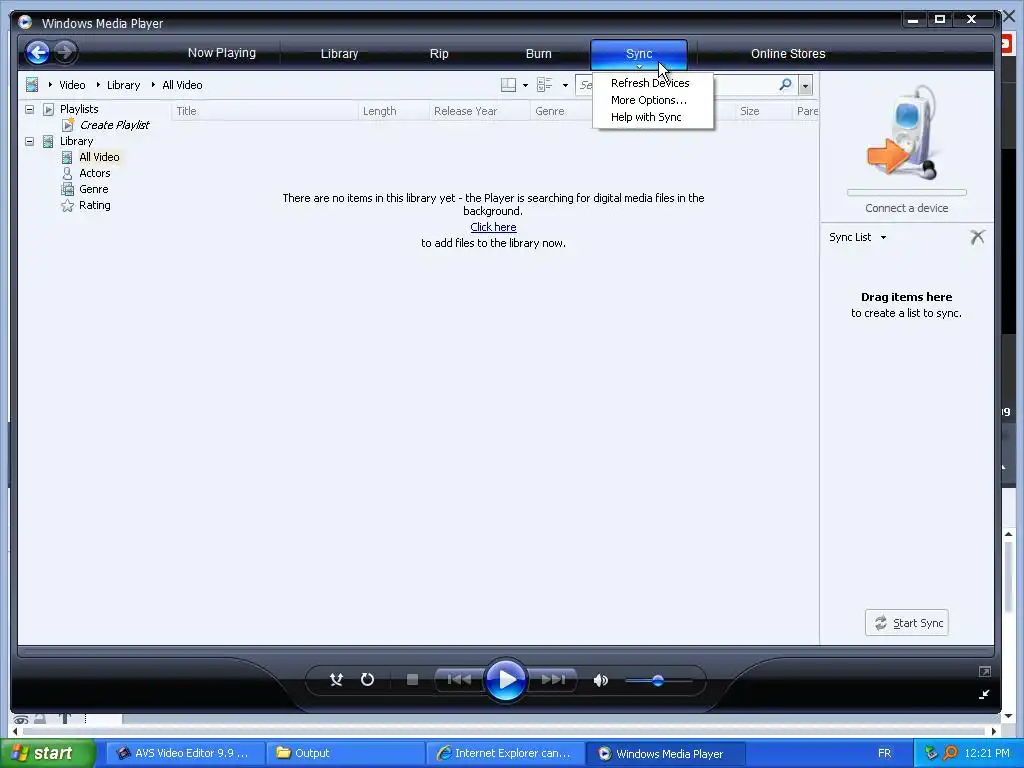The width and height of the screenshot is (1024, 768).
Task: Expand the Library breadcrumb arrow
Action: point(98,84)
